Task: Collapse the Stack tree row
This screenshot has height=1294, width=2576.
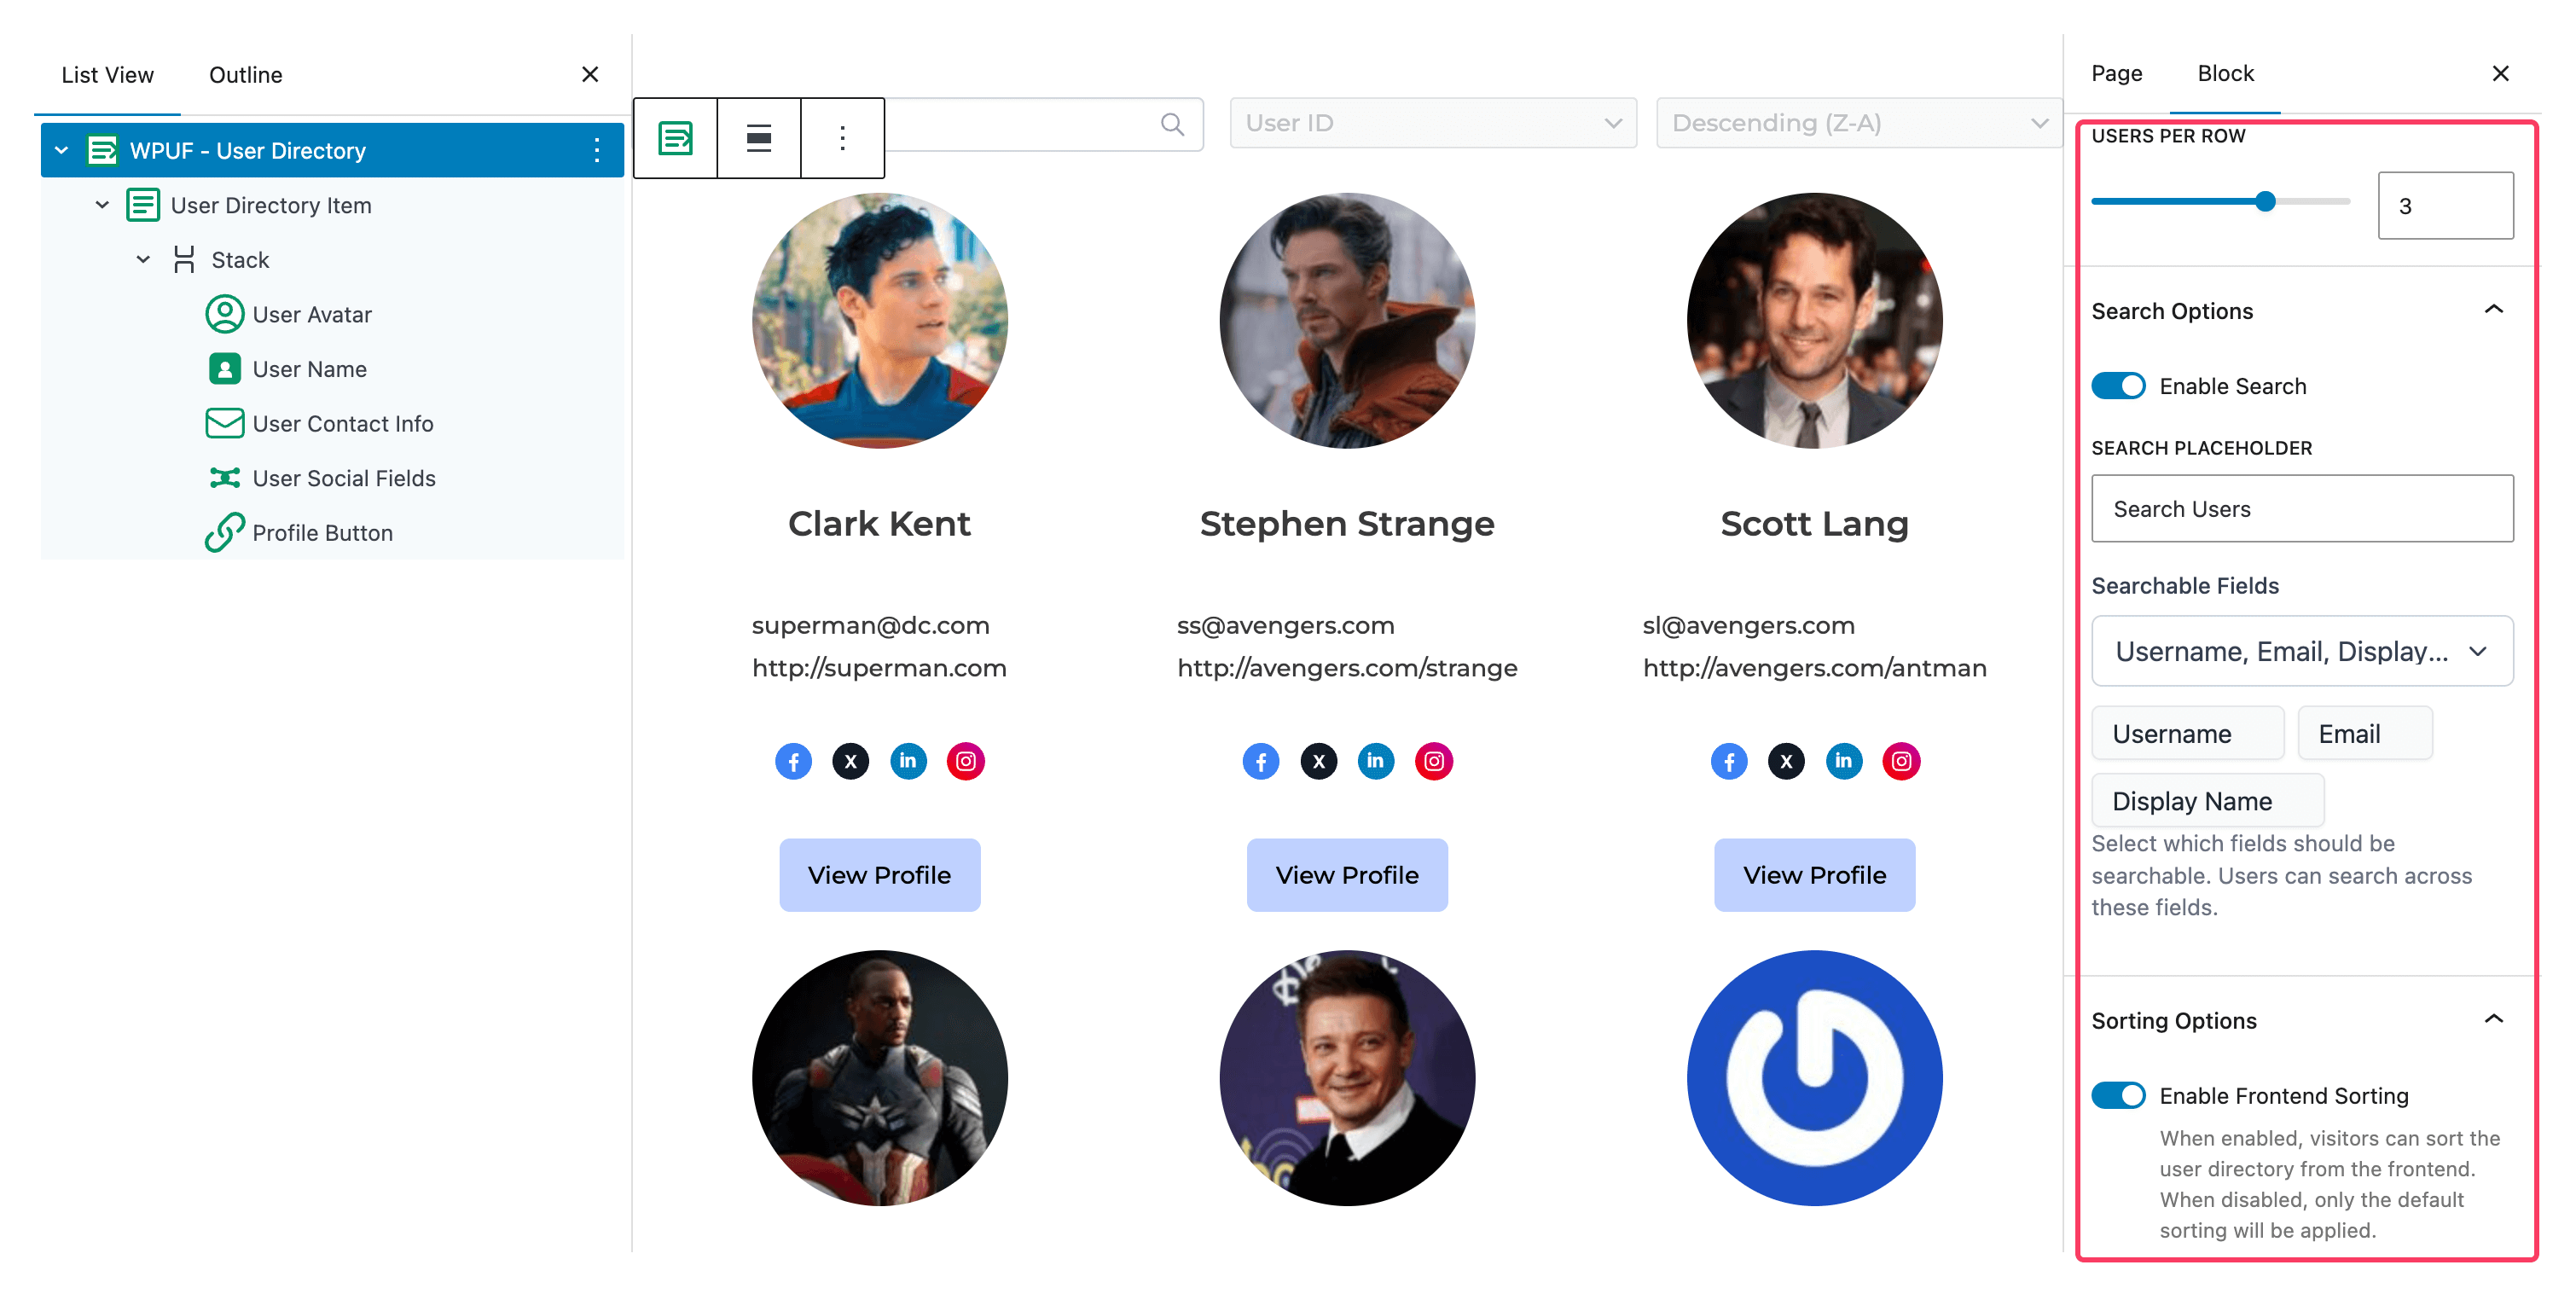Action: click(x=143, y=260)
